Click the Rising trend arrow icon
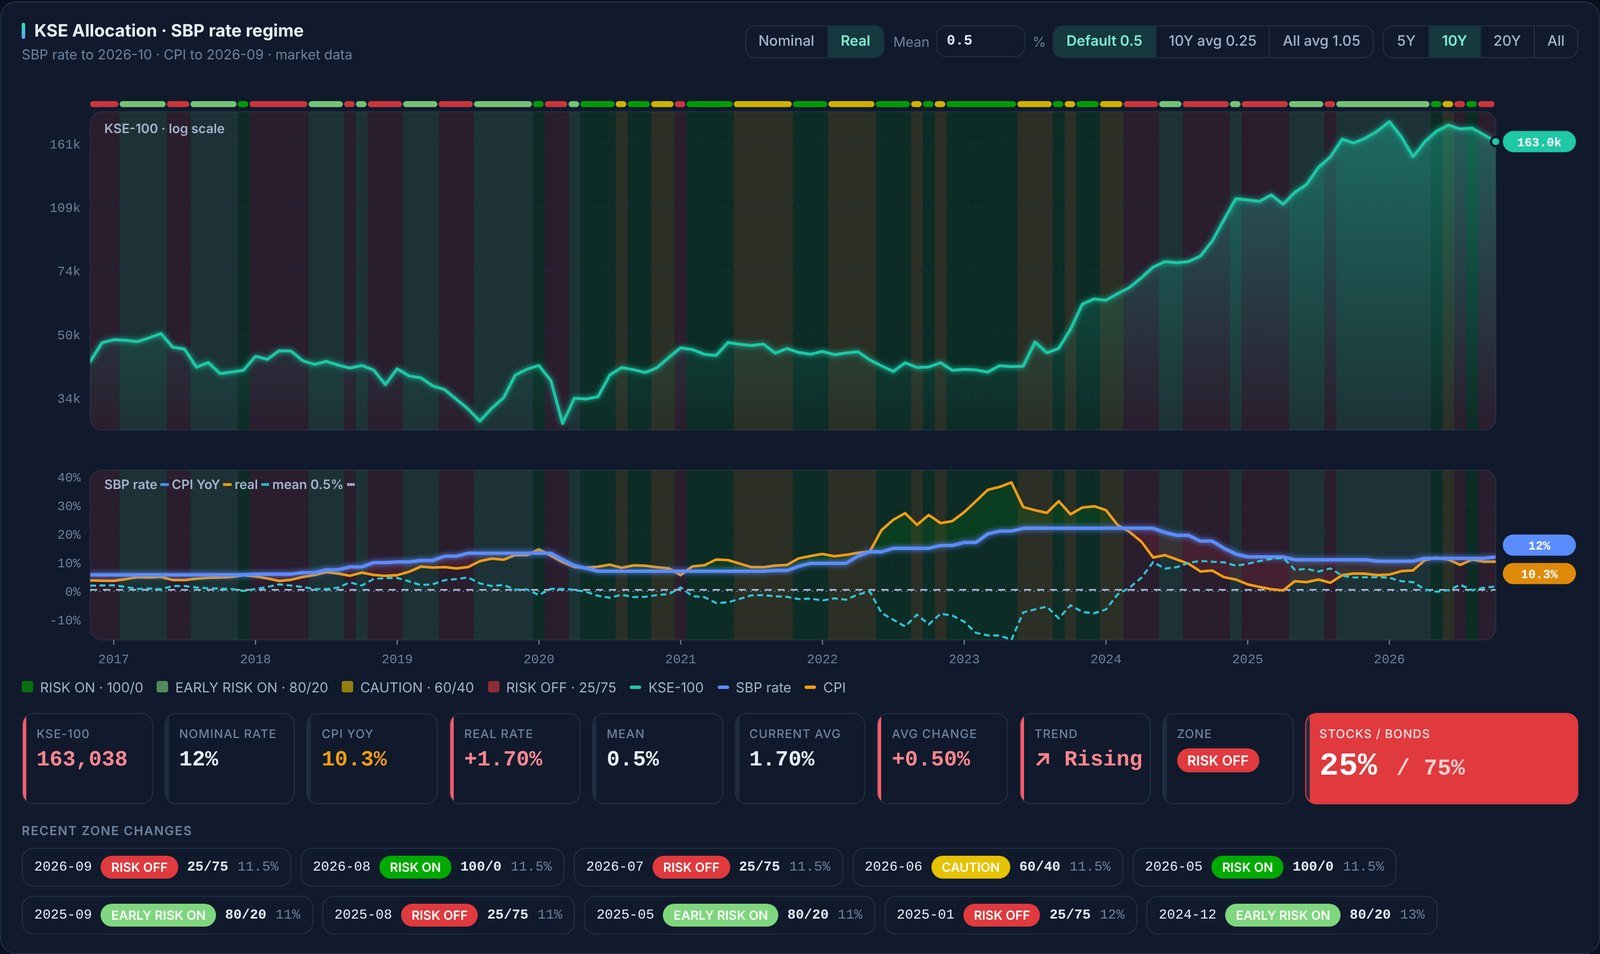This screenshot has height=954, width=1600. pos(1043,759)
